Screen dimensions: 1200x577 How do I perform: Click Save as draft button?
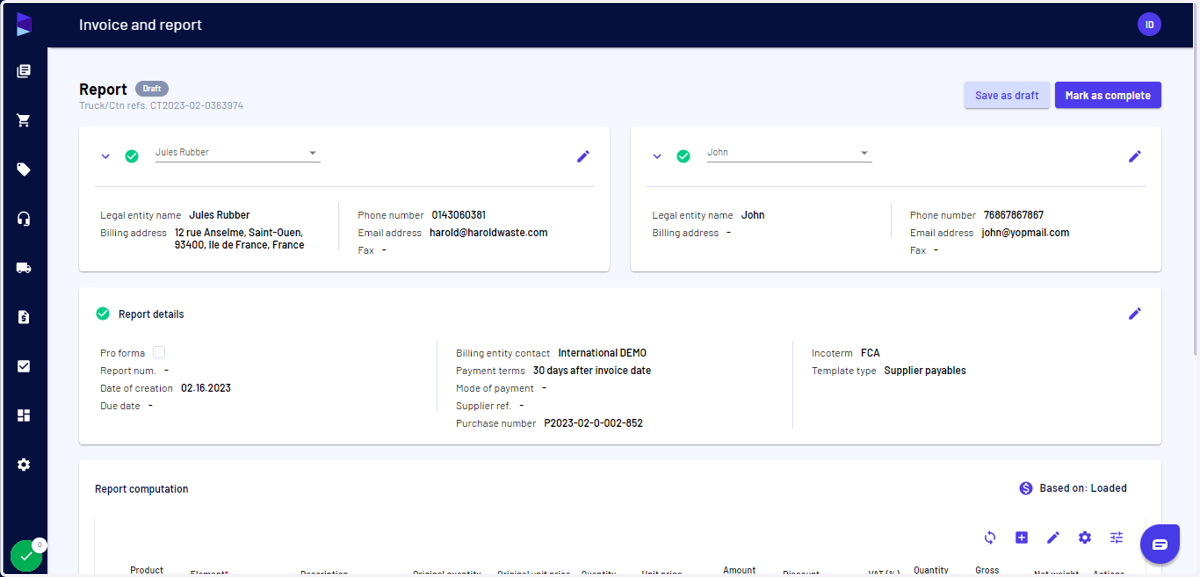click(x=1007, y=95)
